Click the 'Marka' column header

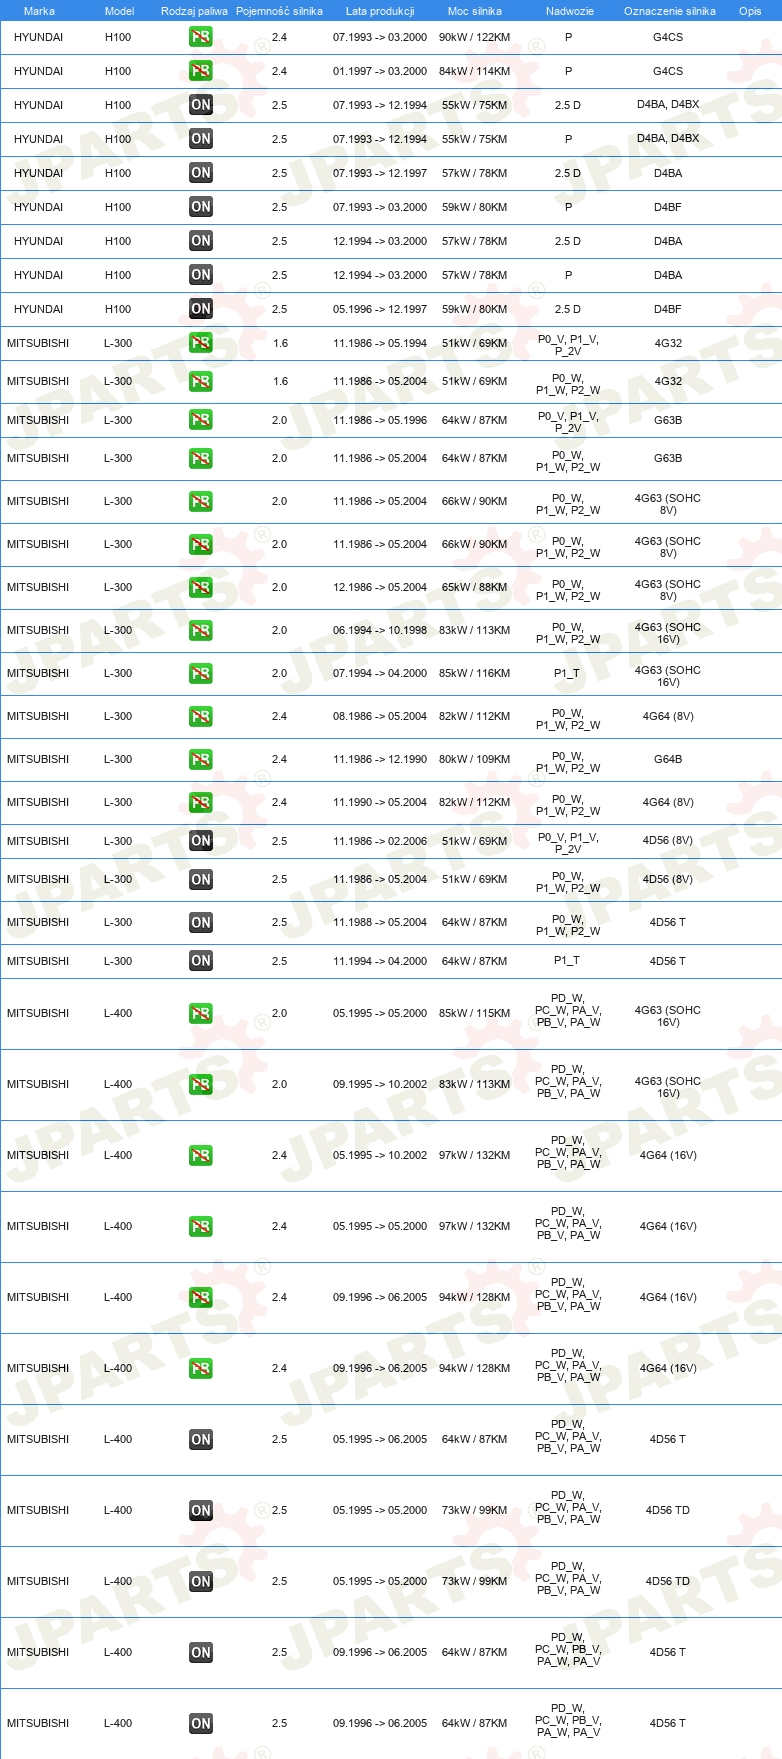point(39,11)
